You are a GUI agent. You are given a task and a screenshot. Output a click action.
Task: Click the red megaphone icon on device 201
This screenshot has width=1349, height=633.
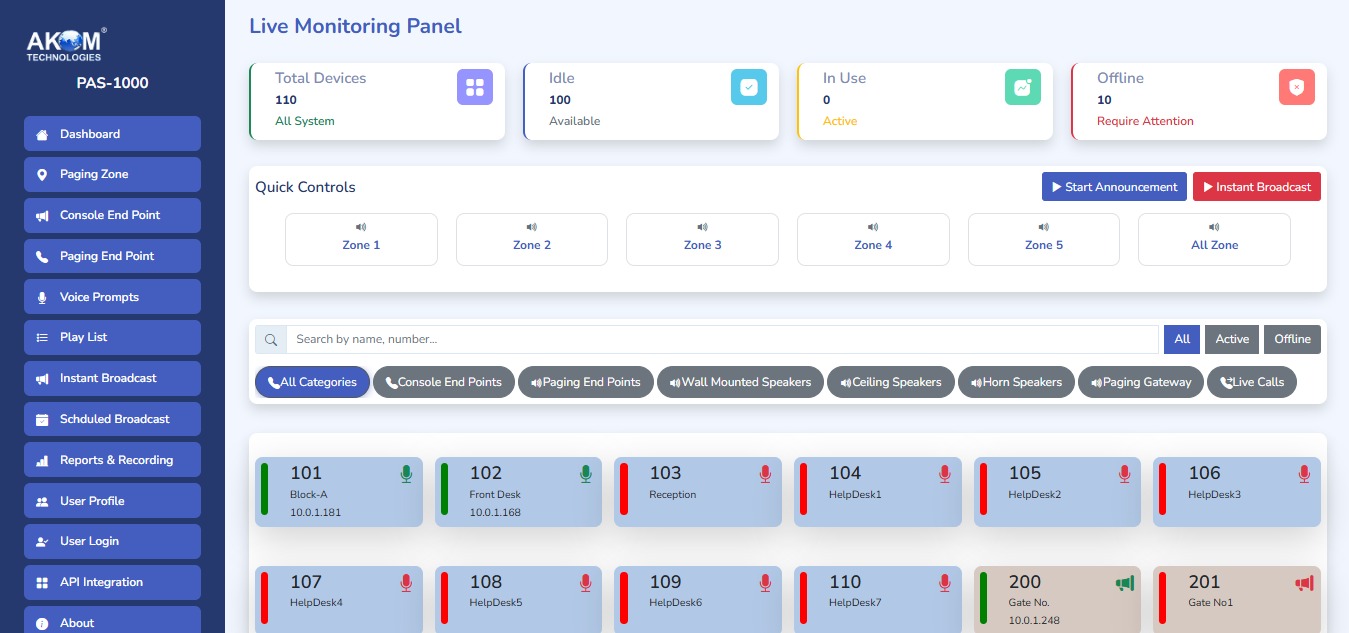[1304, 583]
